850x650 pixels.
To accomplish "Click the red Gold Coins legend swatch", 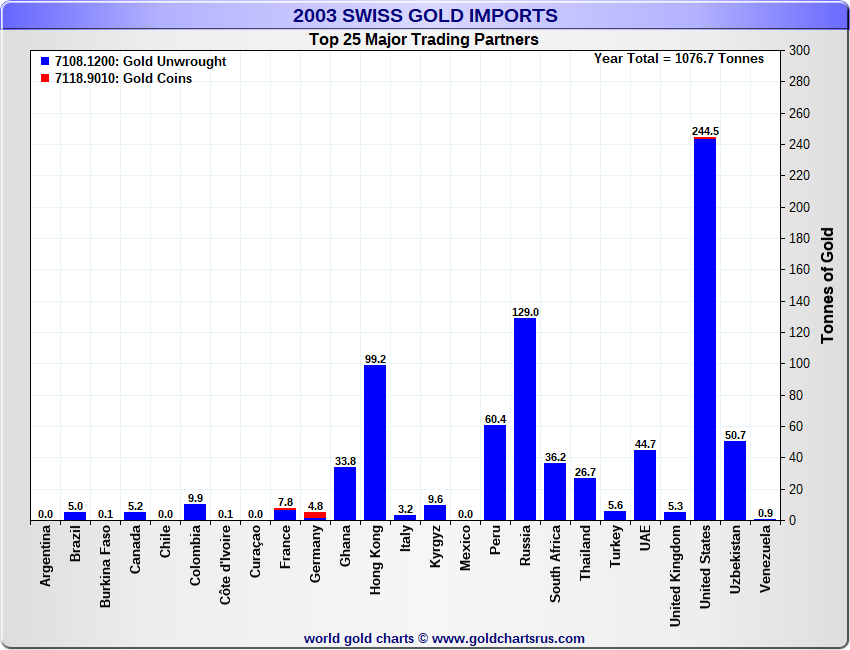I will [x=45, y=78].
